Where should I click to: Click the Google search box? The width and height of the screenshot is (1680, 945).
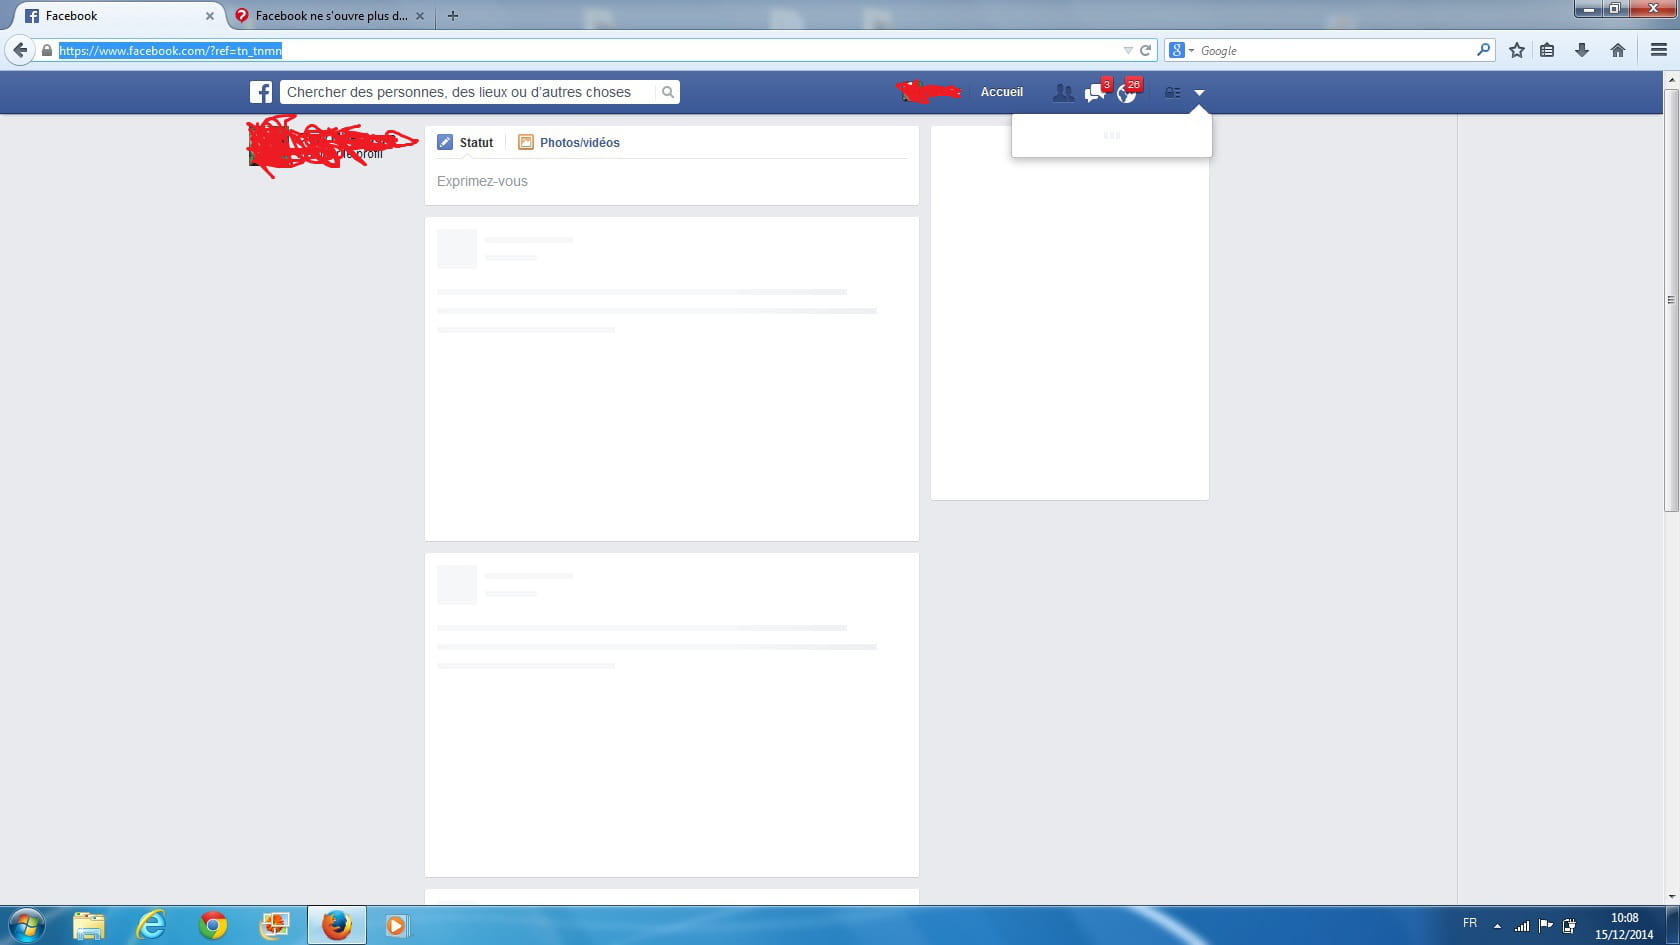point(1335,50)
